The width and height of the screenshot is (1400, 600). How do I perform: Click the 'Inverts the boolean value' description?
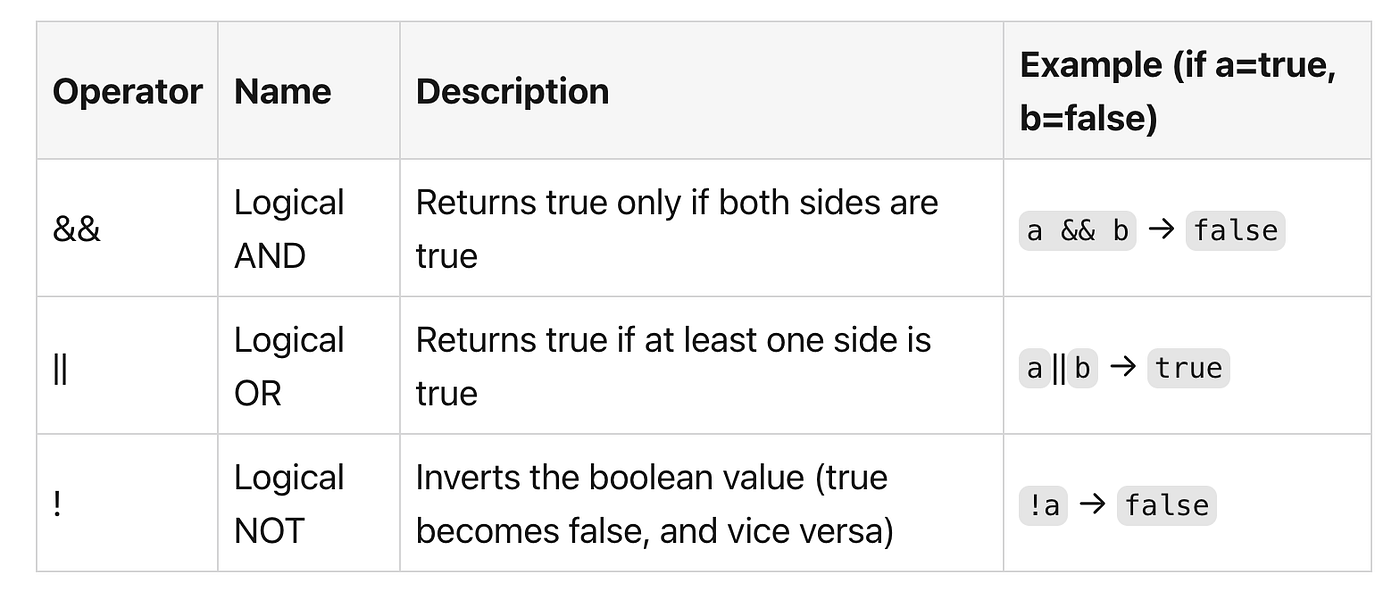(x=655, y=504)
